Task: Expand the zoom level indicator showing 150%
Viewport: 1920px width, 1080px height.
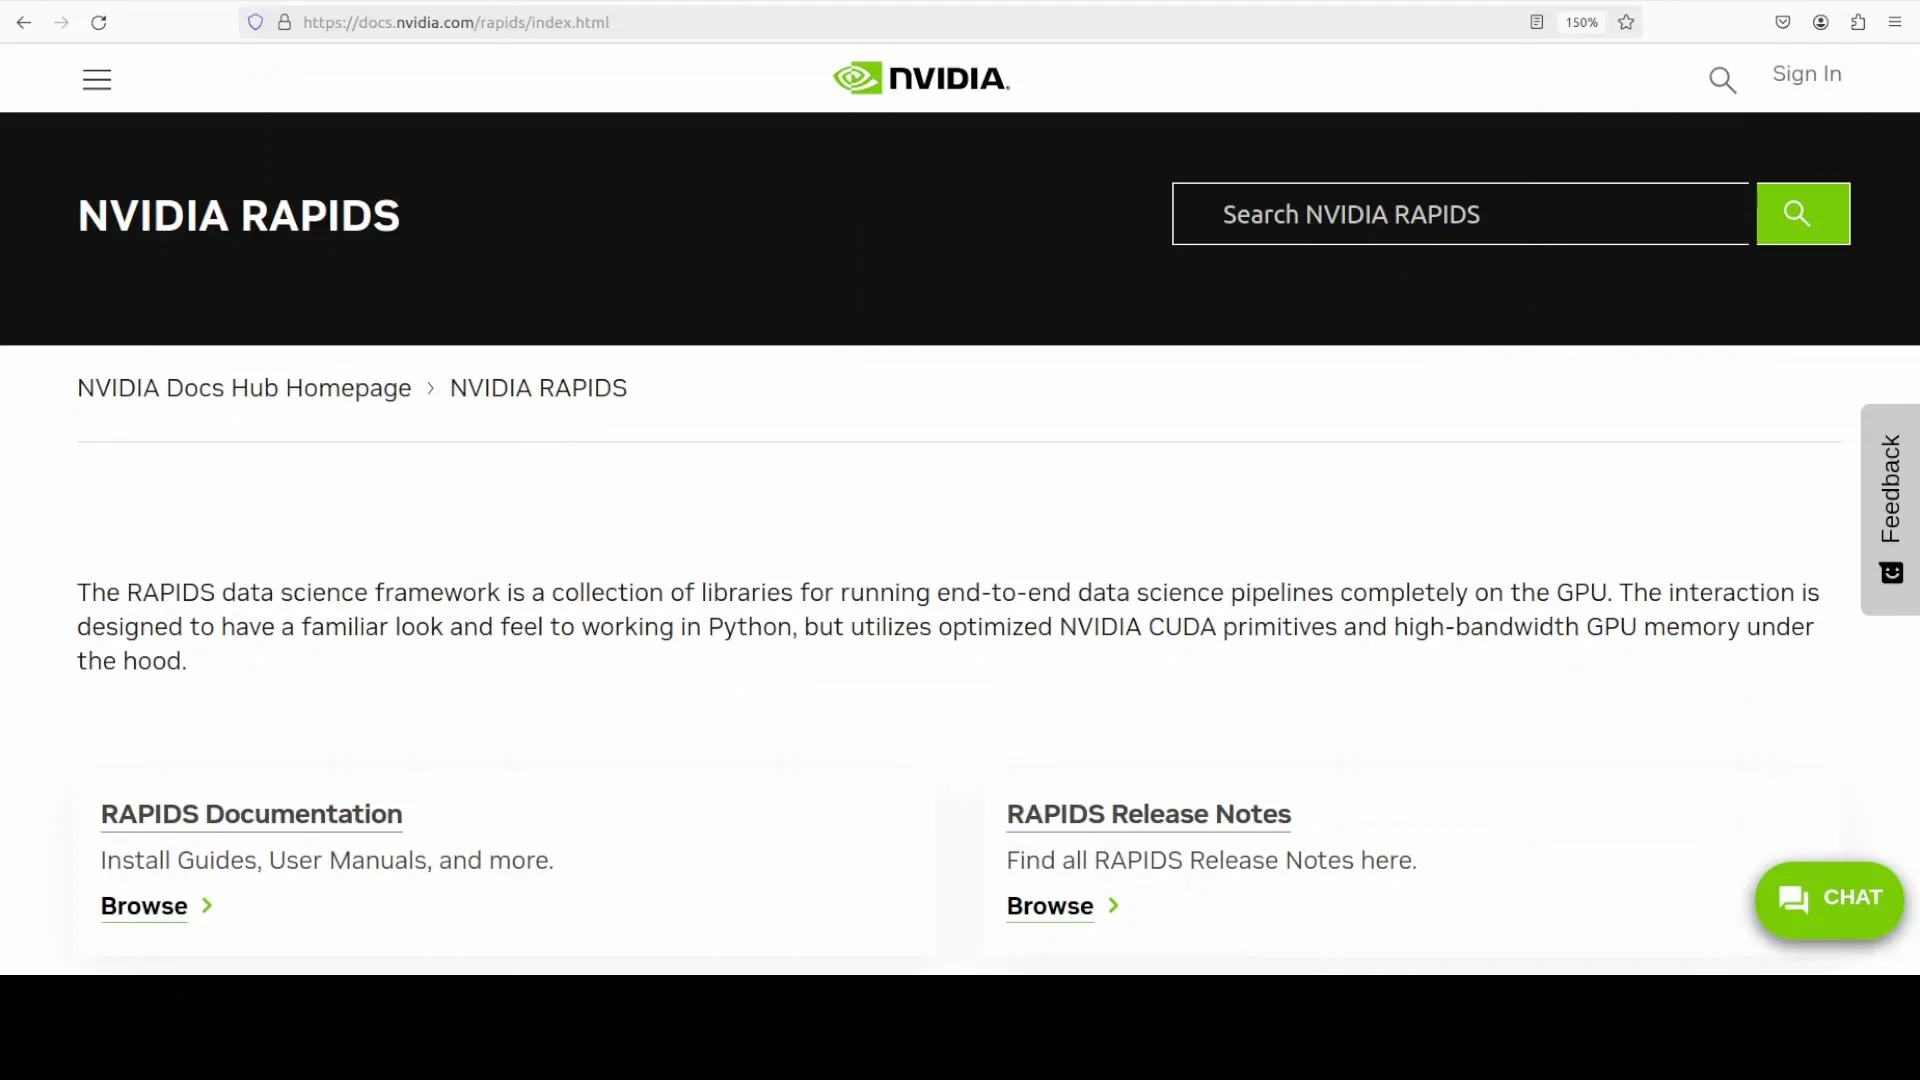Action: coord(1581,22)
